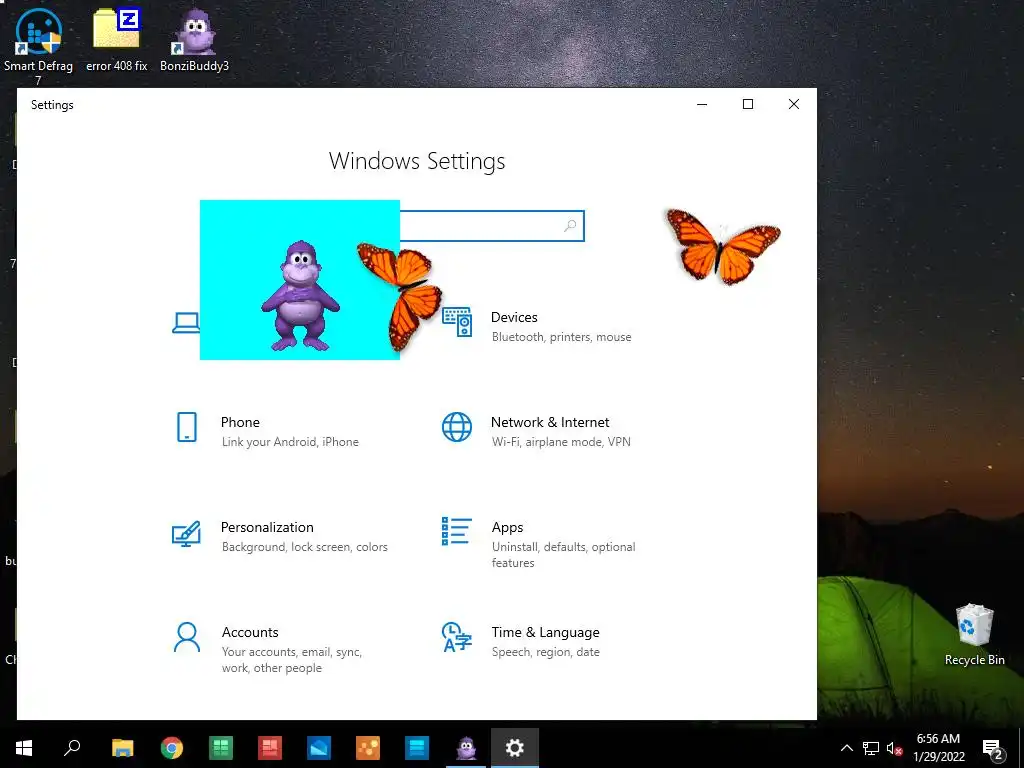Click the Network & Internet globe icon
Viewport: 1024px width, 768px height.
(456, 427)
